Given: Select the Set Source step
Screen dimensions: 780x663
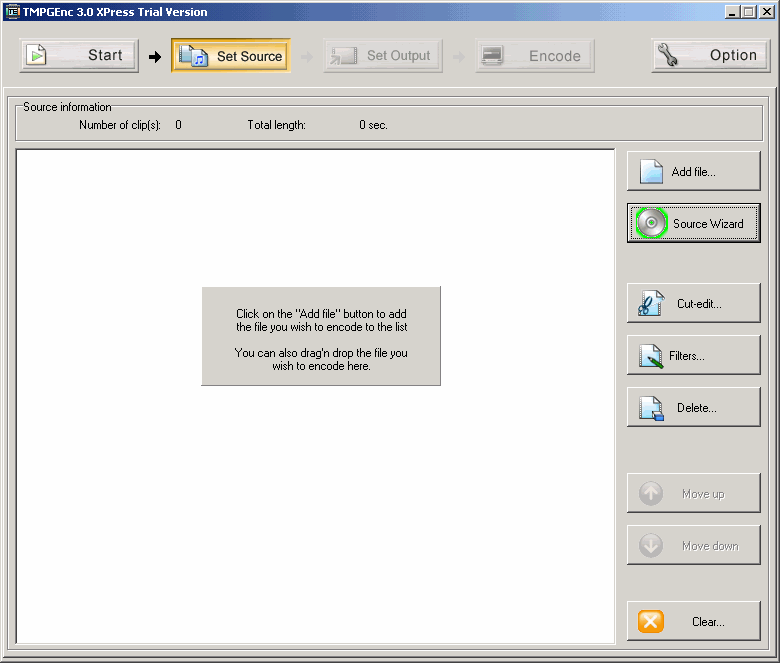Looking at the screenshot, I should [231, 56].
